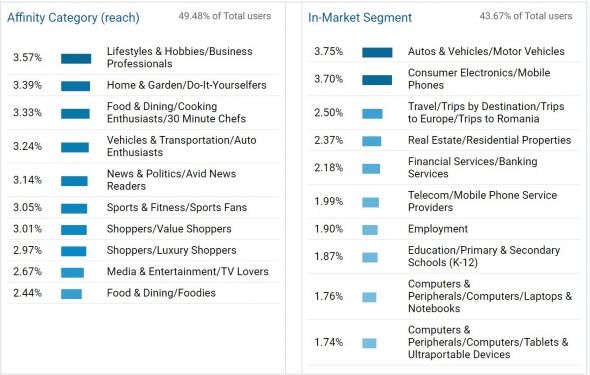This screenshot has height=375, width=590.
Task: Select the Trips to Romania travel segment
Action: click(486, 112)
